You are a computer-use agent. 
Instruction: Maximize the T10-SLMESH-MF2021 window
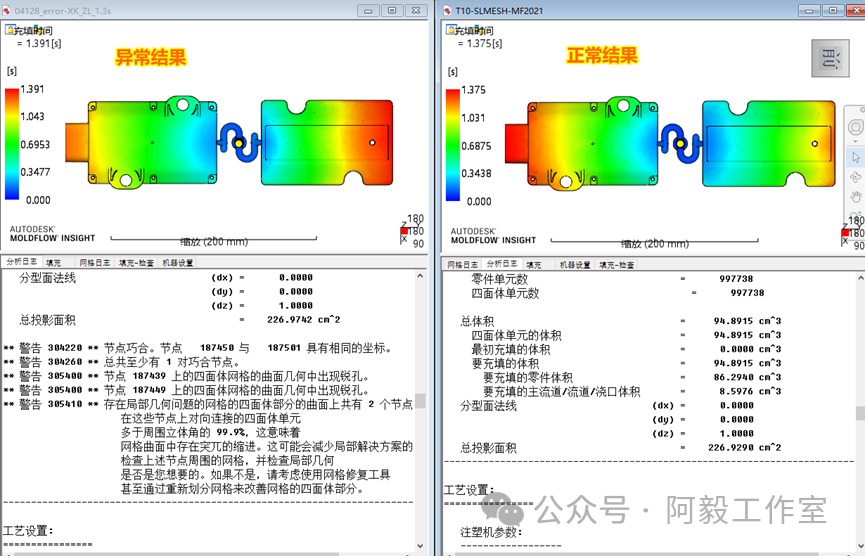pyautogui.click(x=833, y=10)
